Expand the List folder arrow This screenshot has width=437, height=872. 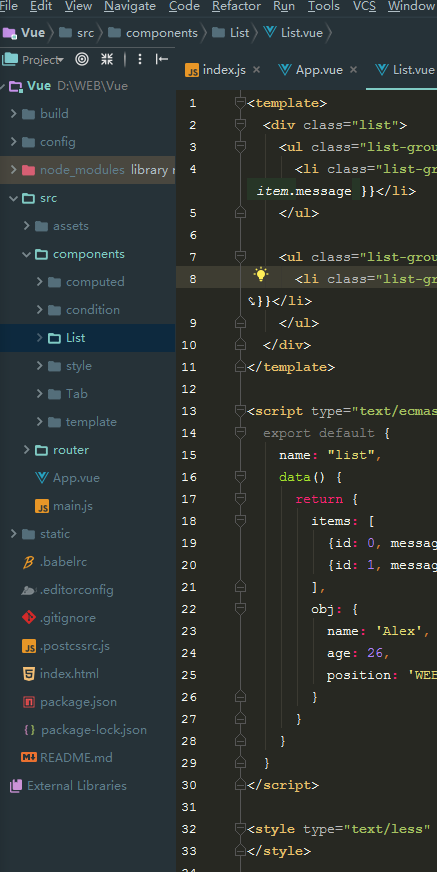tap(39, 338)
